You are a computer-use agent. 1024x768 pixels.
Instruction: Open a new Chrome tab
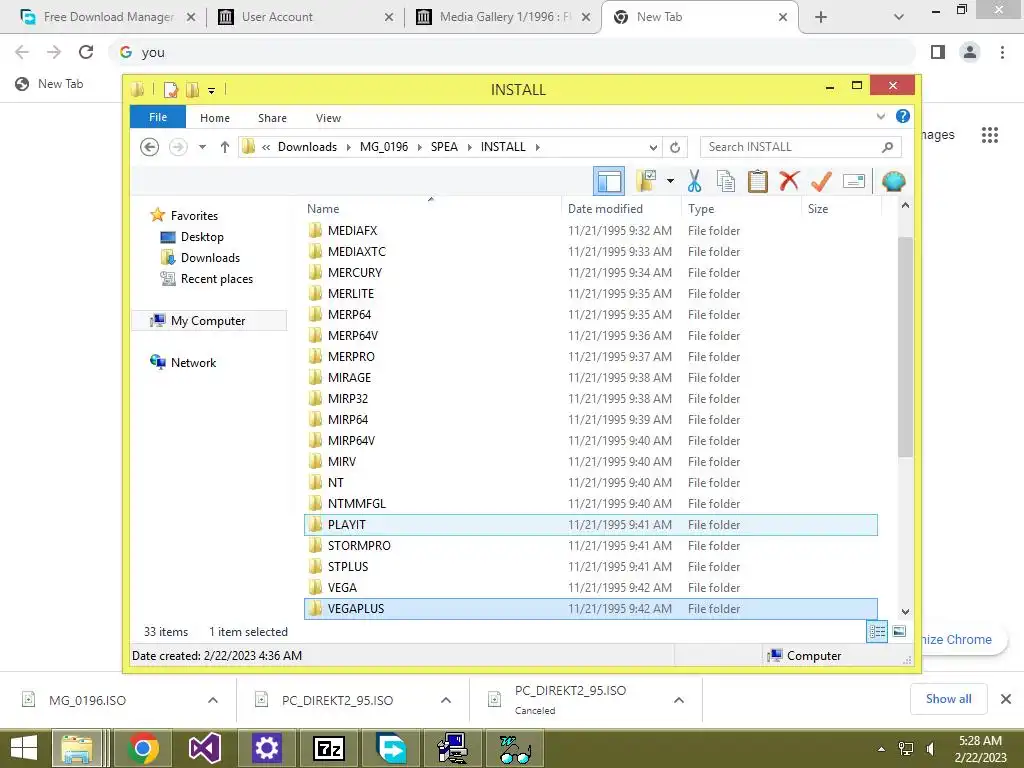(821, 17)
